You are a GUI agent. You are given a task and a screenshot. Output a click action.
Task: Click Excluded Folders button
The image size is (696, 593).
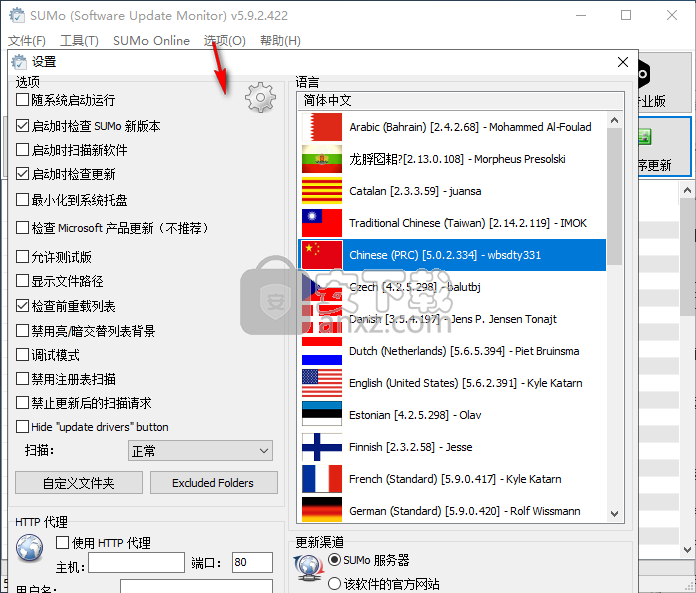(x=214, y=482)
